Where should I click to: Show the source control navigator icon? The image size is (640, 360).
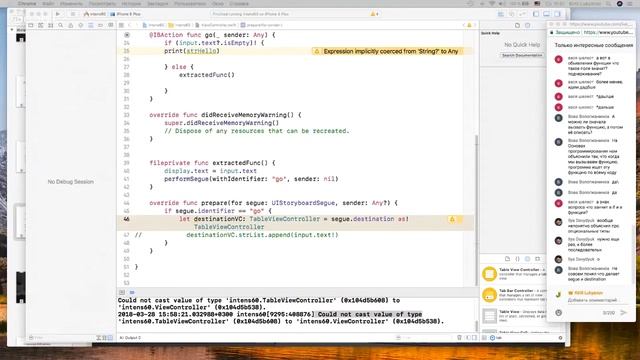pos(41,25)
